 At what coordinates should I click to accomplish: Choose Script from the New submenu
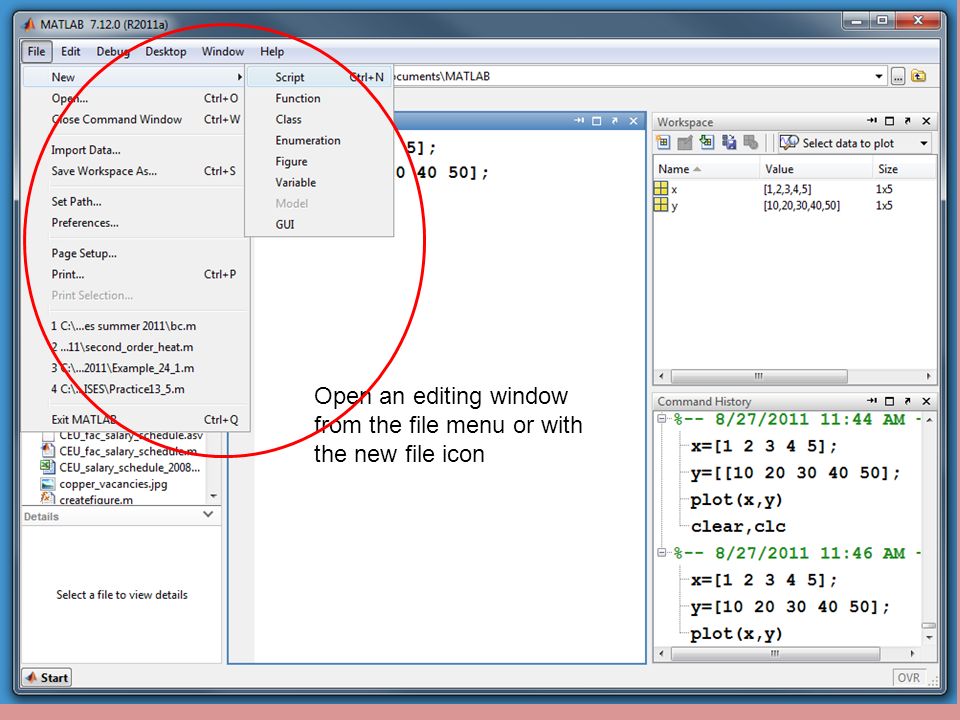point(319,77)
